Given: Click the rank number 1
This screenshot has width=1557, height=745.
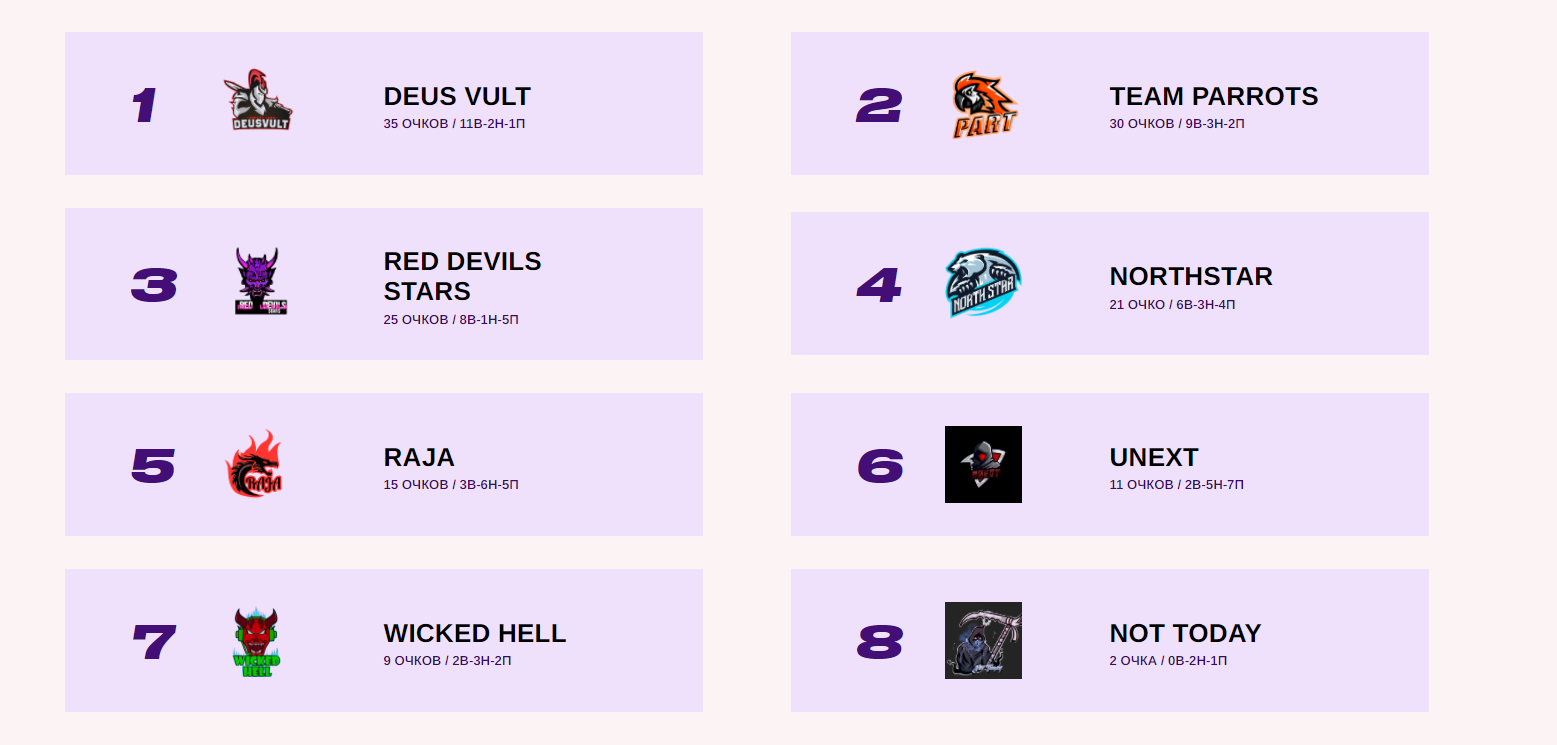Looking at the screenshot, I should coord(145,105).
